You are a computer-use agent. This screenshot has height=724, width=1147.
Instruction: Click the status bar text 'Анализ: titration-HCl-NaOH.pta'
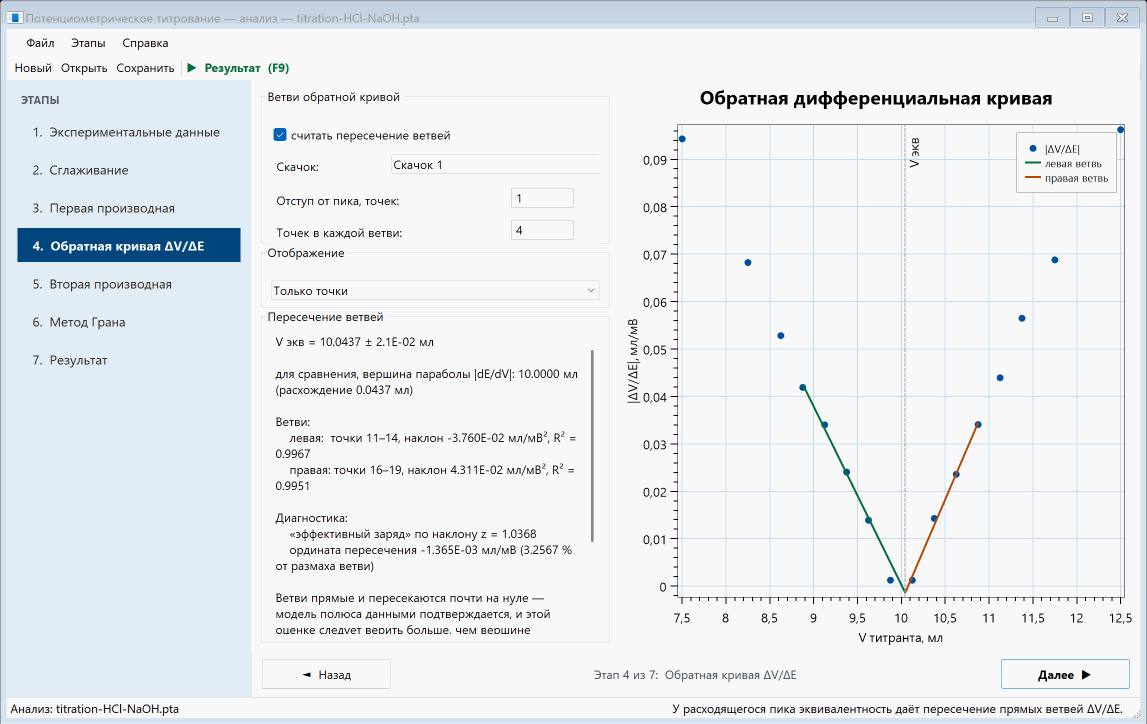point(94,709)
